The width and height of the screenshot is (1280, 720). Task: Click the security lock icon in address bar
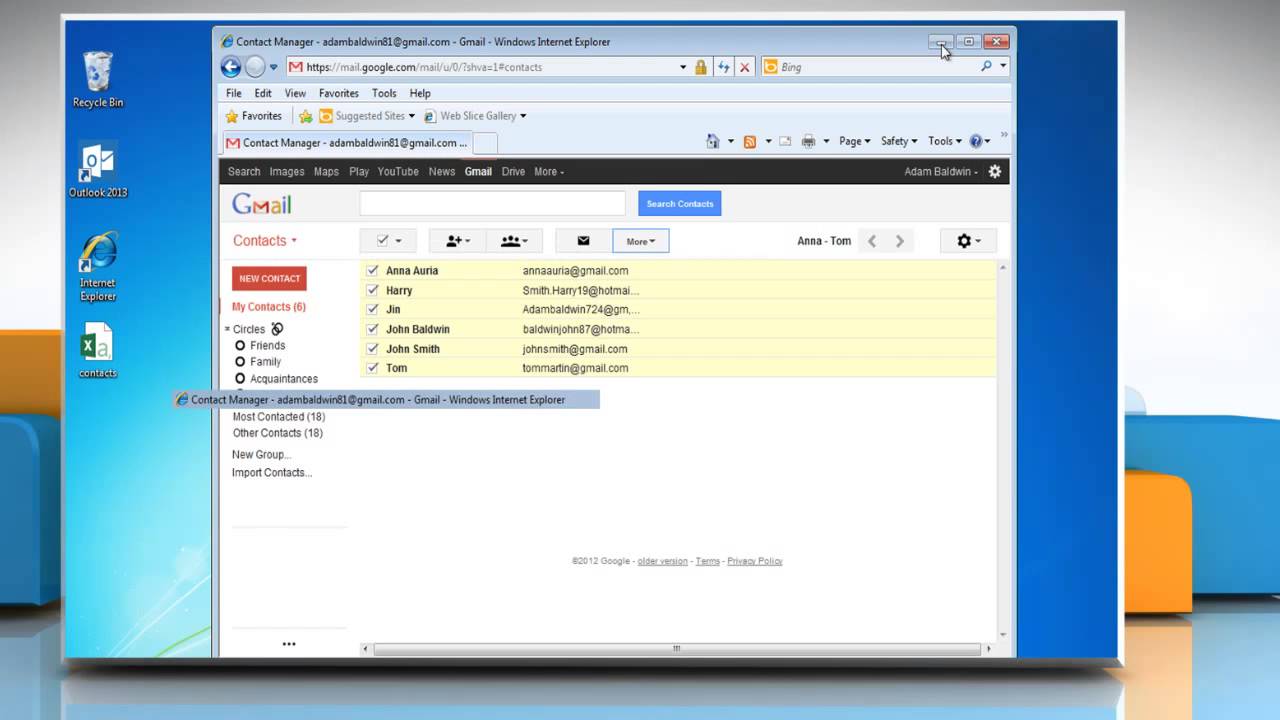[x=700, y=67]
